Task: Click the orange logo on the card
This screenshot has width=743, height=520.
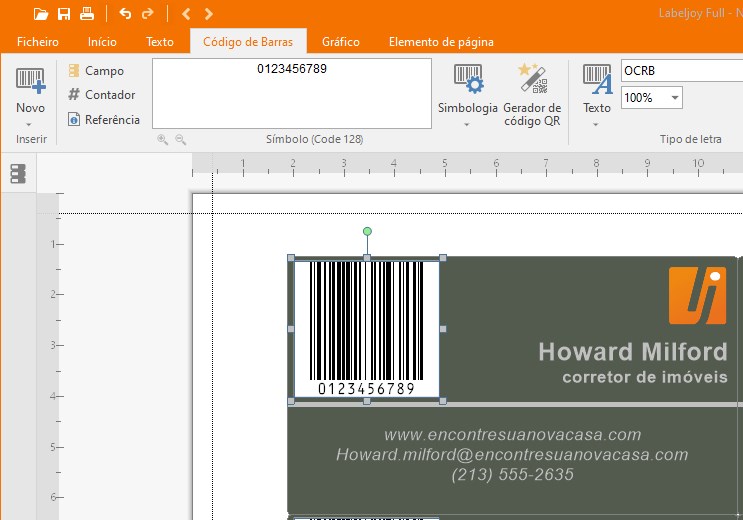Action: [x=697, y=296]
